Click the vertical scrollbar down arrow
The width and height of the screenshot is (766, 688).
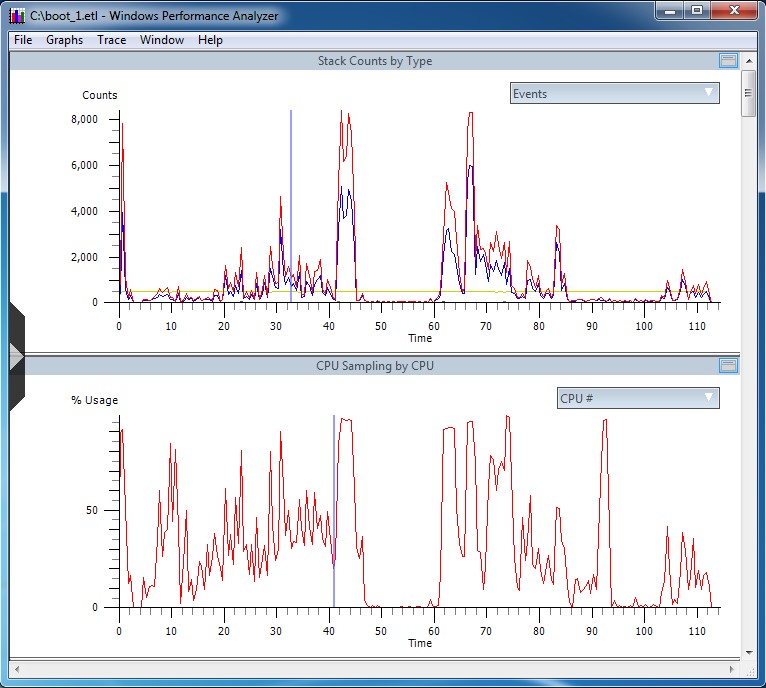click(748, 652)
